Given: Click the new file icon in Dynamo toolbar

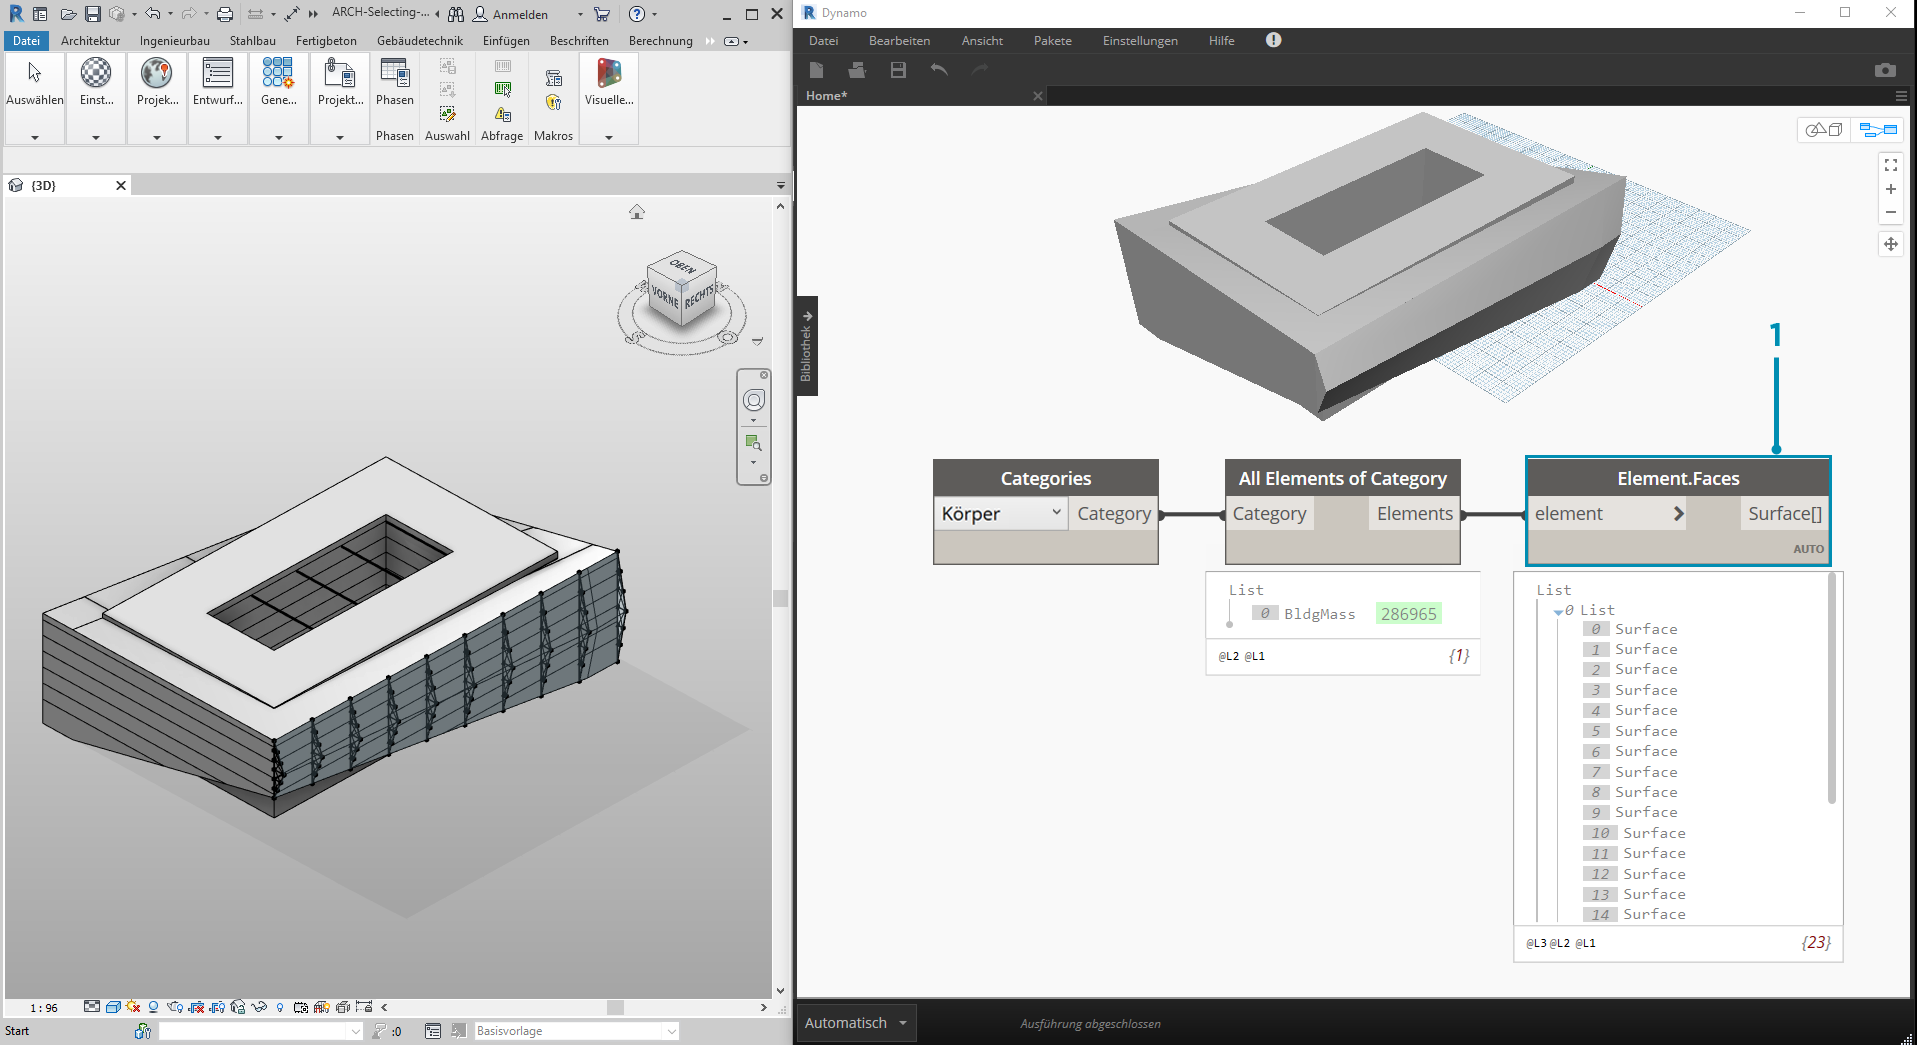Looking at the screenshot, I should click(x=817, y=70).
